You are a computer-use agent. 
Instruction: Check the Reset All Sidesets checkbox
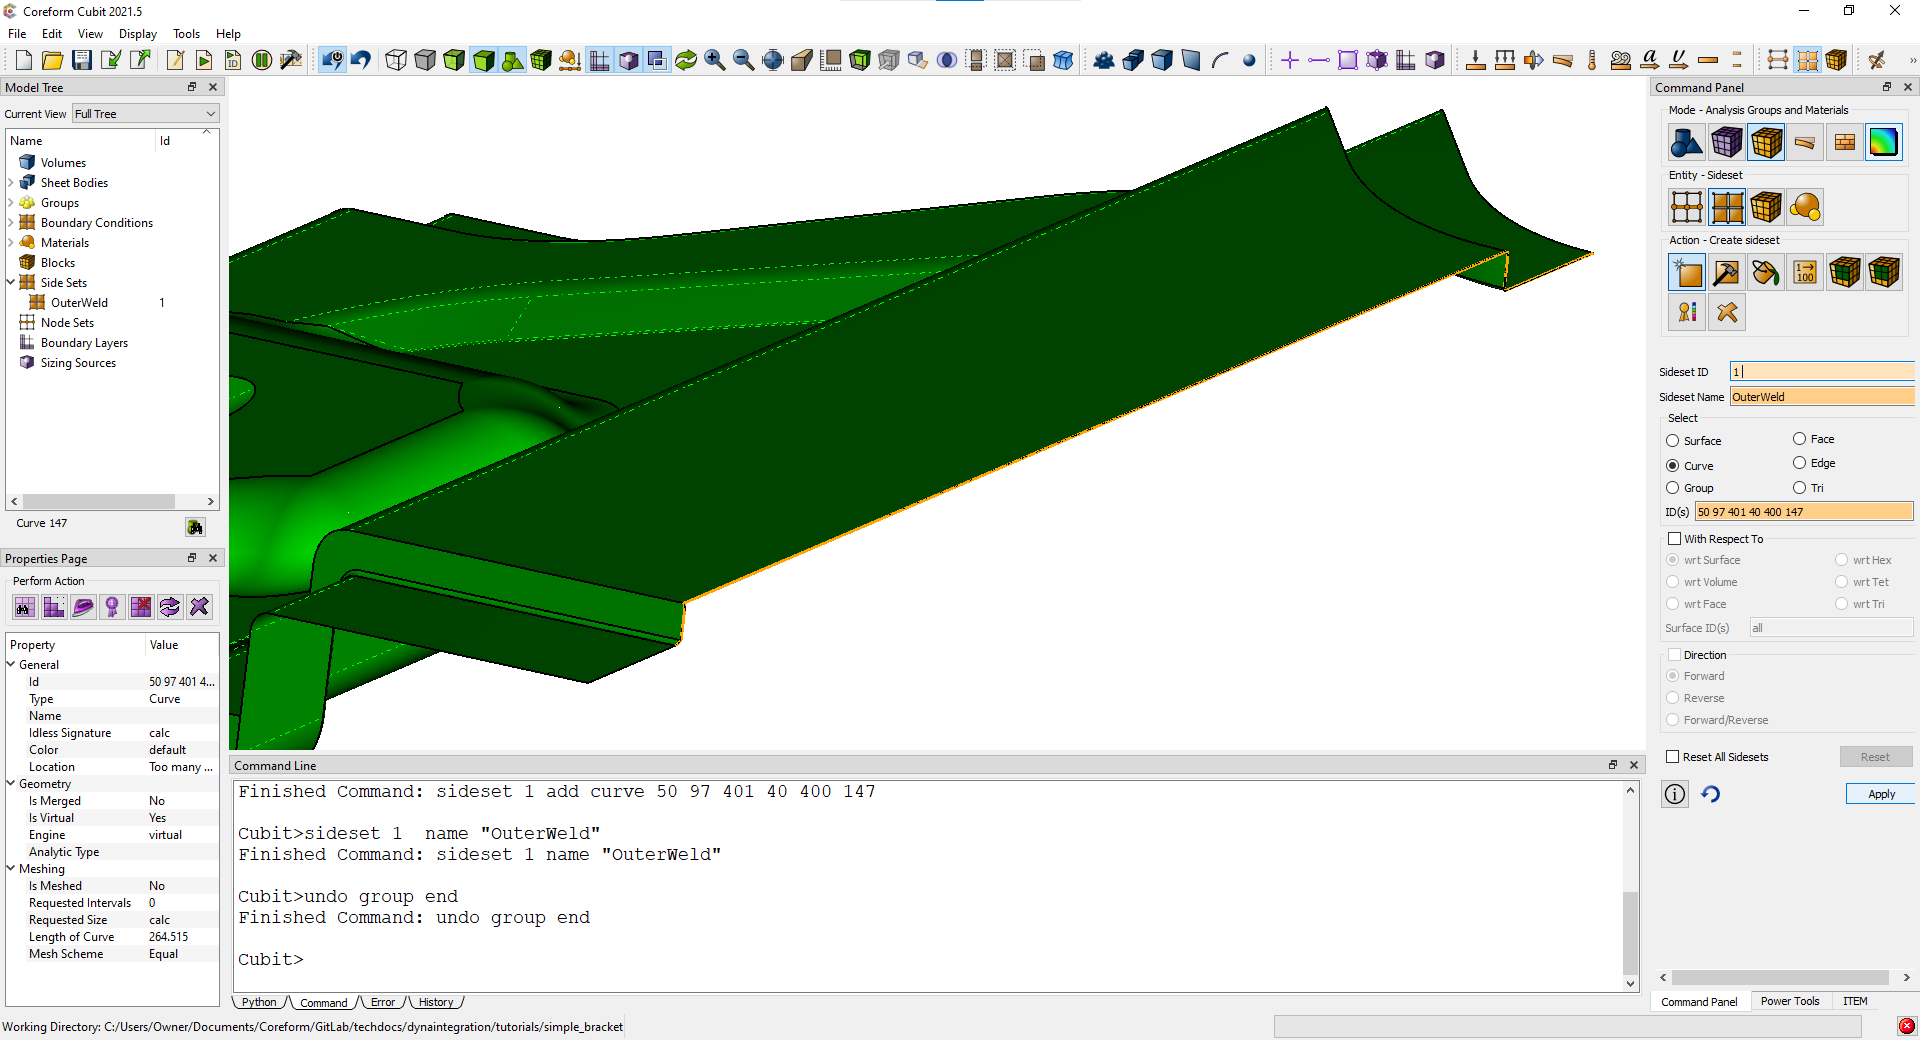point(1673,757)
